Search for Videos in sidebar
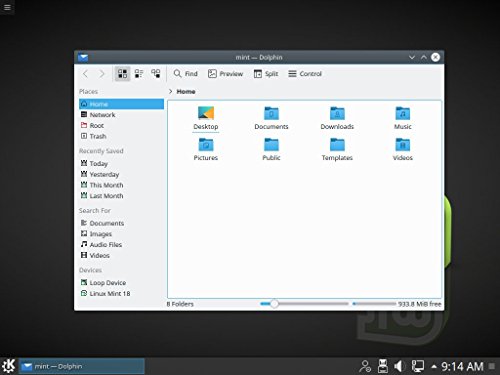 tap(121, 255)
